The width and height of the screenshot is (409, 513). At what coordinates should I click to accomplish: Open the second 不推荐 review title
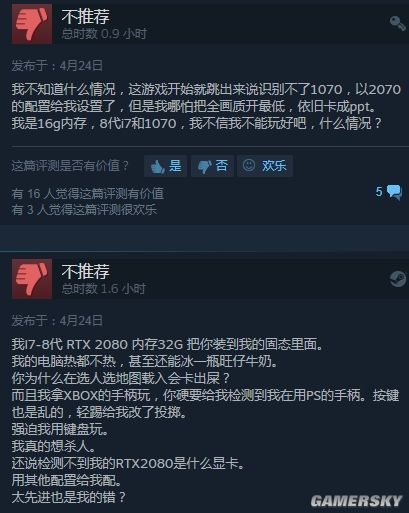[x=85, y=271]
